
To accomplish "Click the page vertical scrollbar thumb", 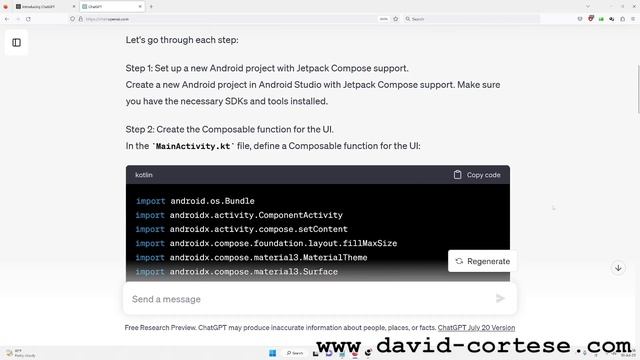I will [x=638, y=89].
